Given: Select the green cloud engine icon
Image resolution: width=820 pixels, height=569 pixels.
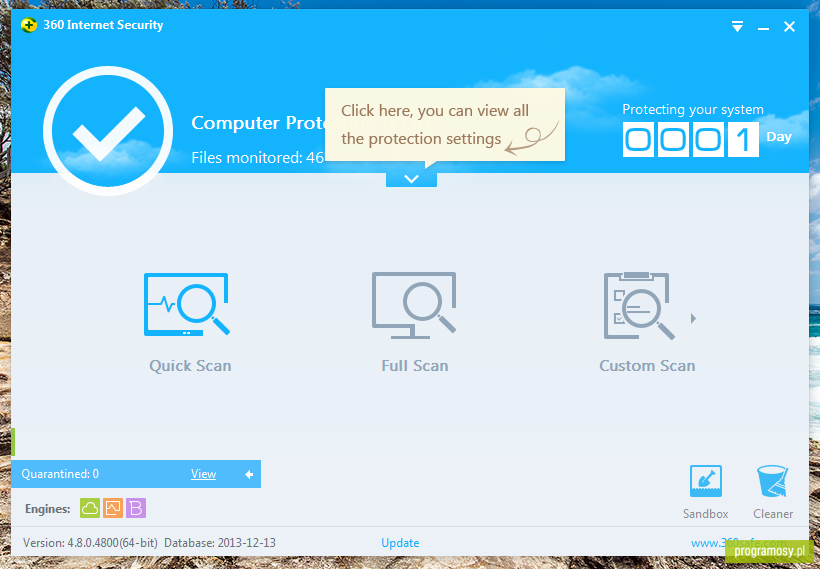Looking at the screenshot, I should point(90,508).
